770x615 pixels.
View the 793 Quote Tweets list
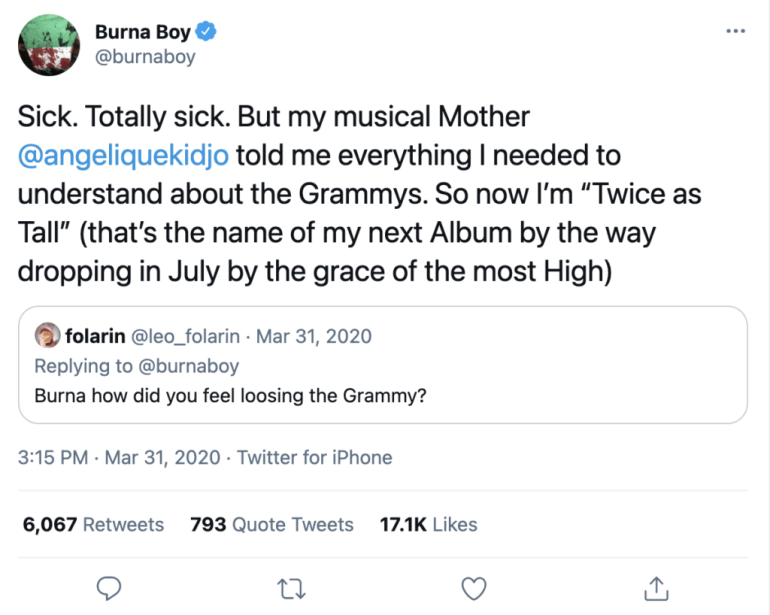(x=272, y=524)
